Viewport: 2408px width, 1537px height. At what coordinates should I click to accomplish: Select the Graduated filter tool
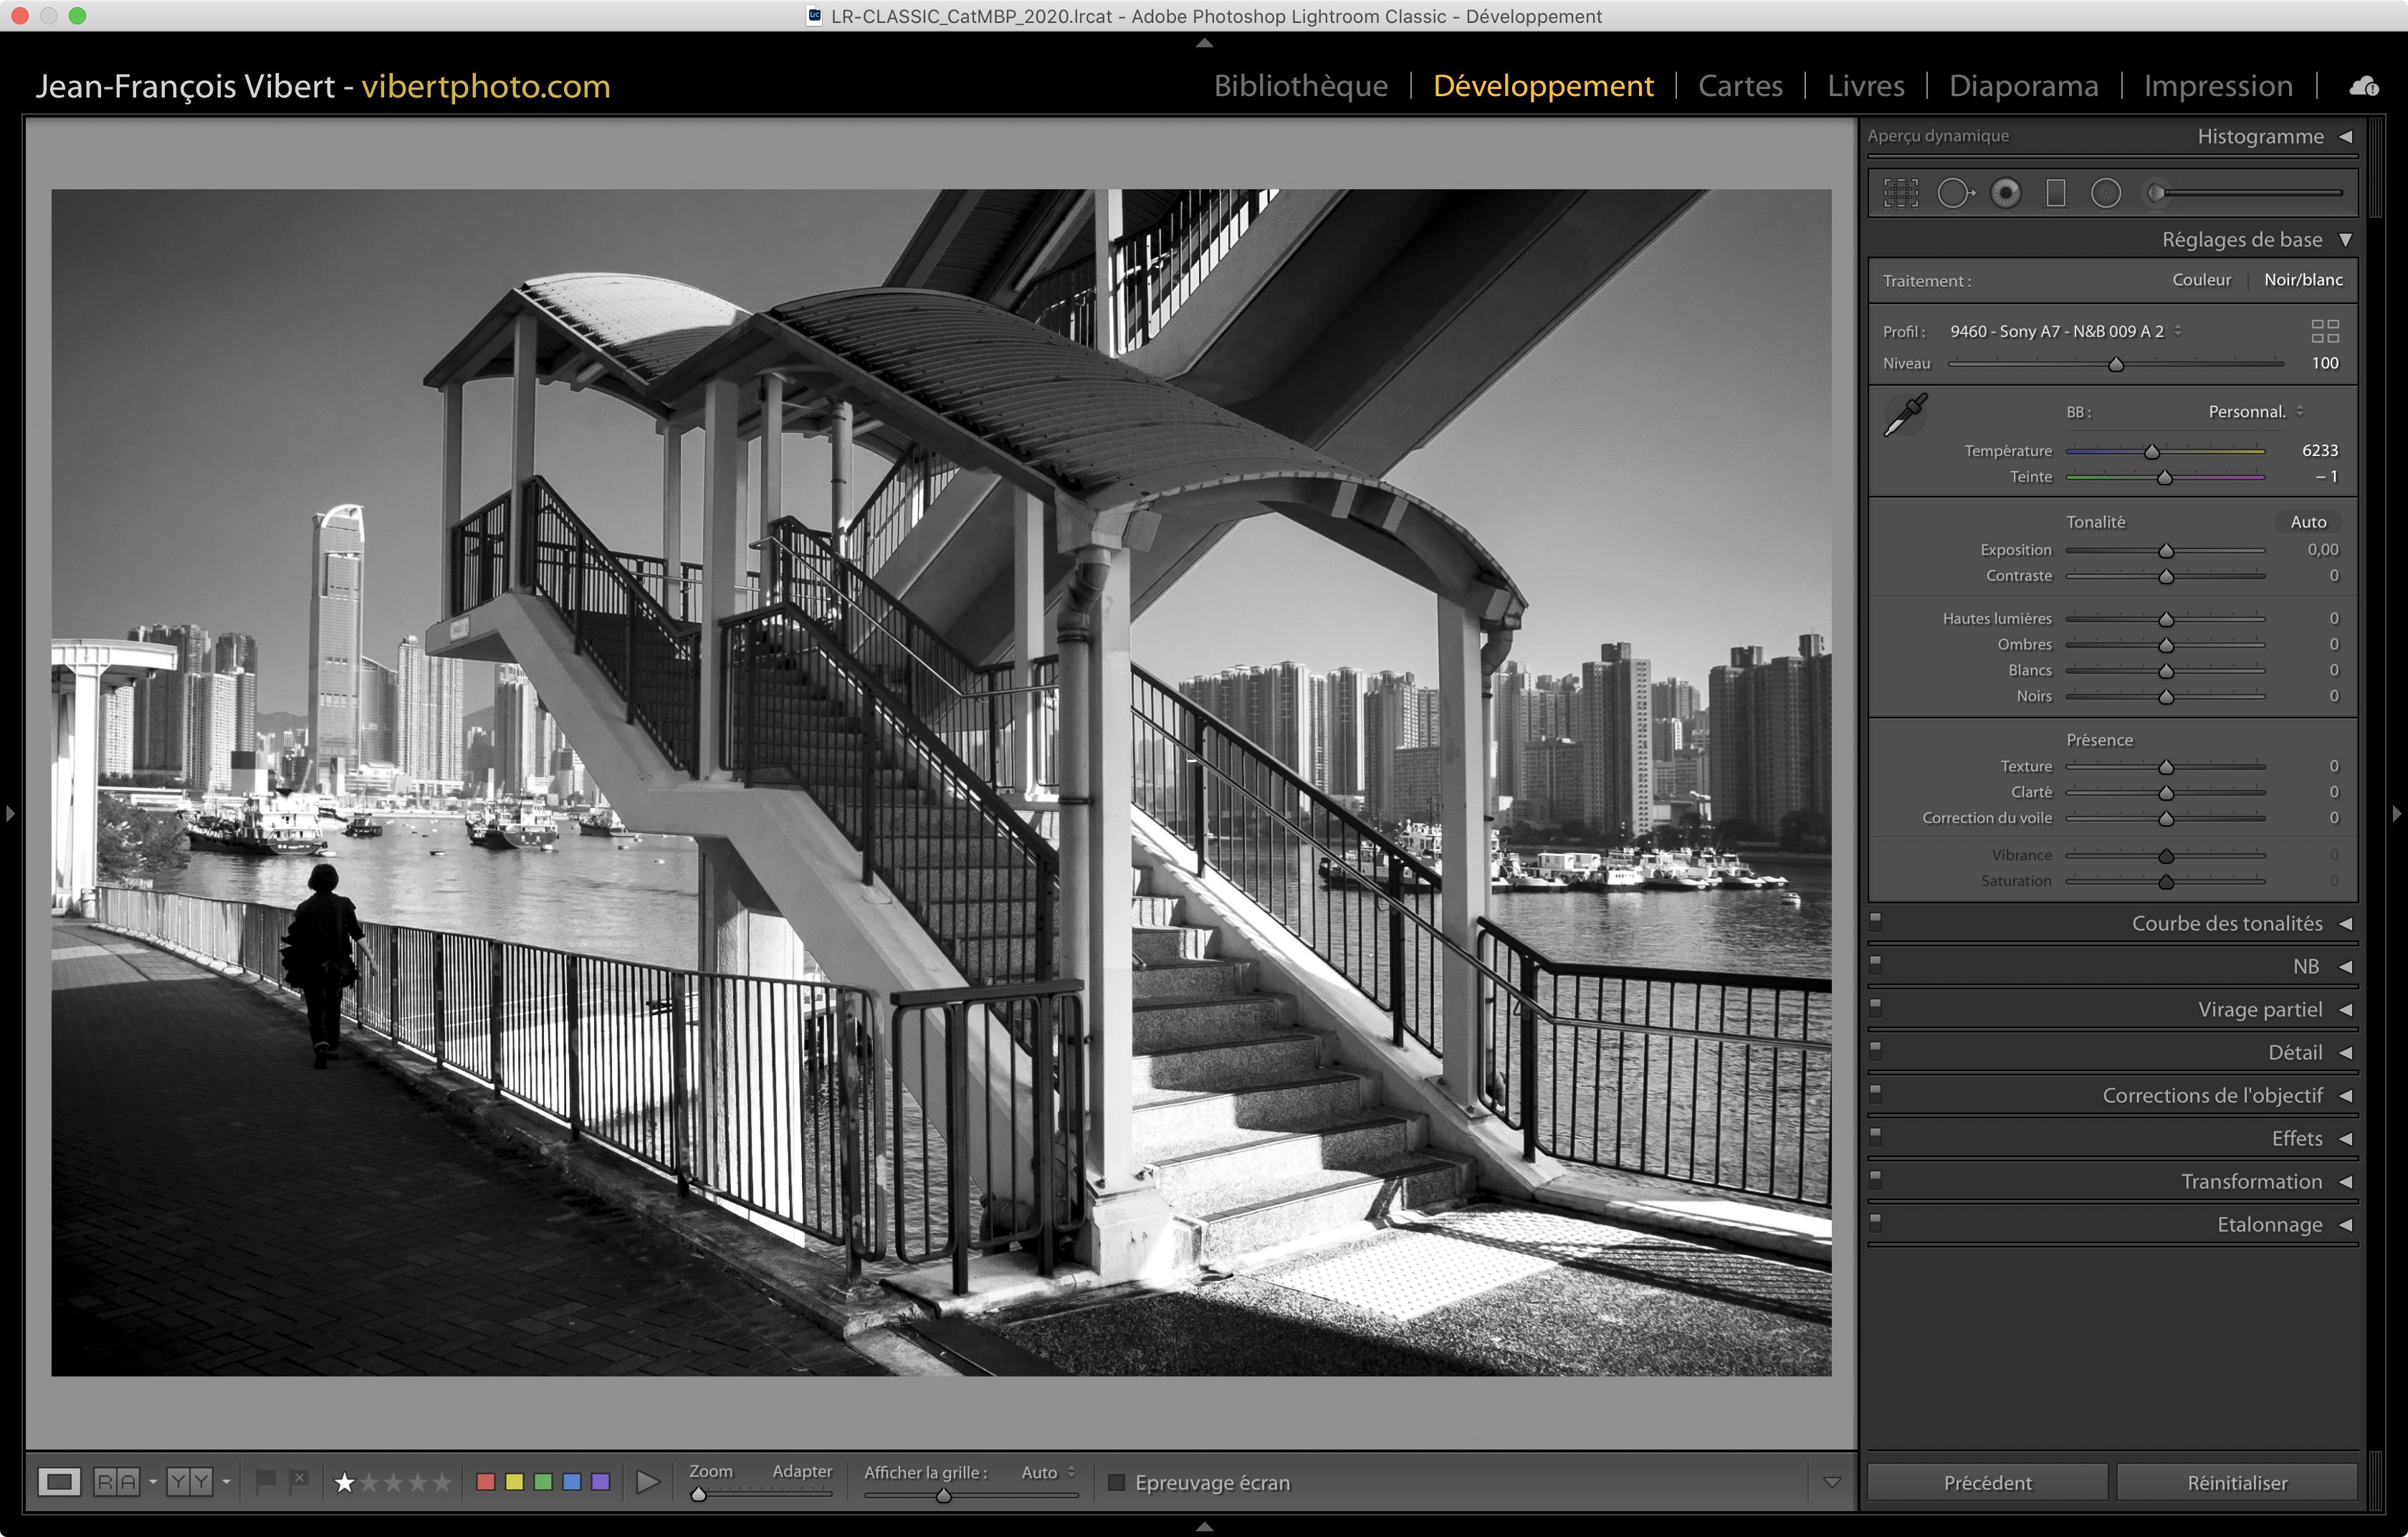(2056, 193)
